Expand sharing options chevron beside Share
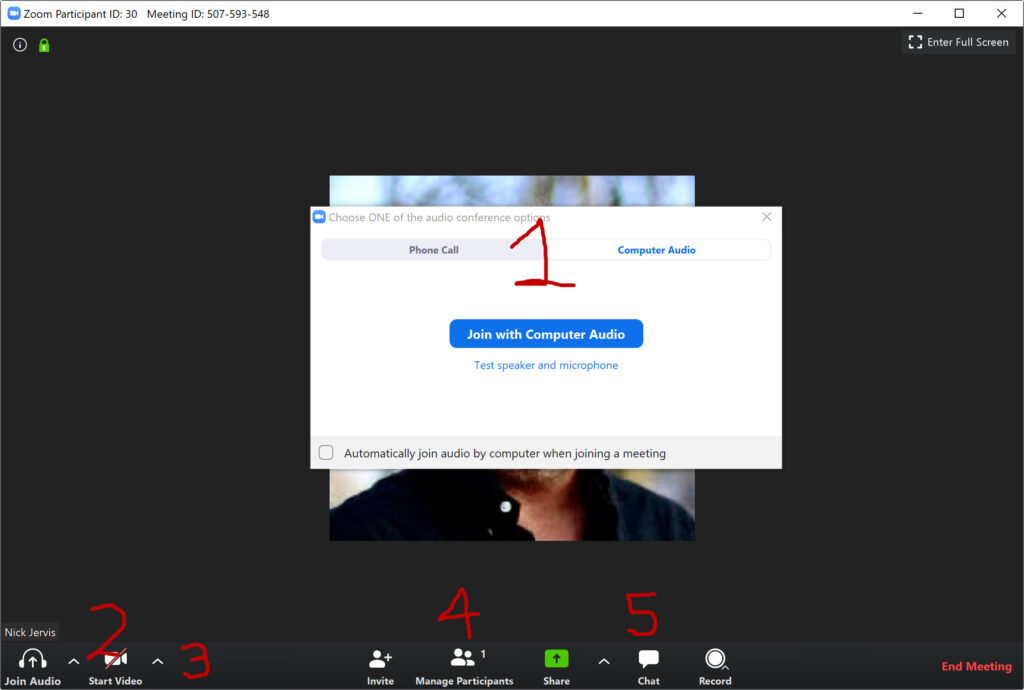The image size is (1024, 690). (x=604, y=661)
